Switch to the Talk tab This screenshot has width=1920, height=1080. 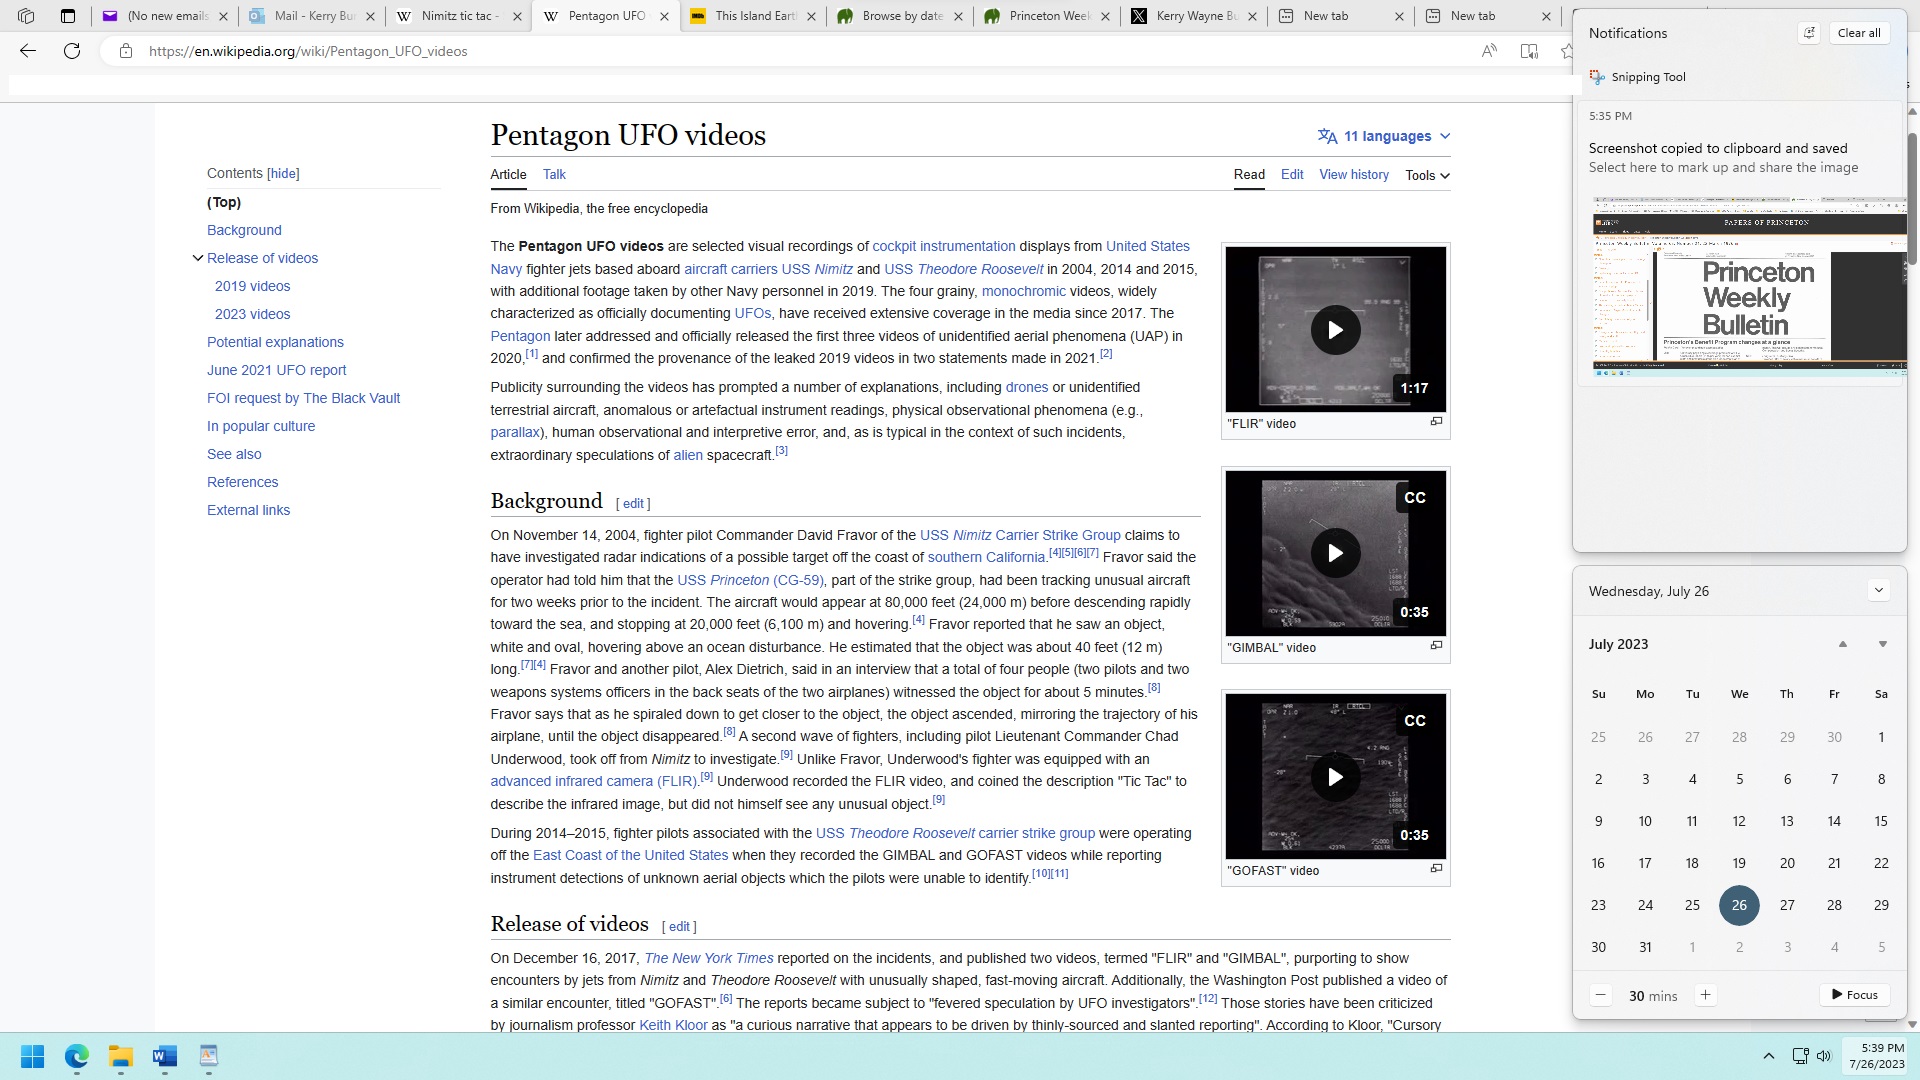click(x=554, y=174)
